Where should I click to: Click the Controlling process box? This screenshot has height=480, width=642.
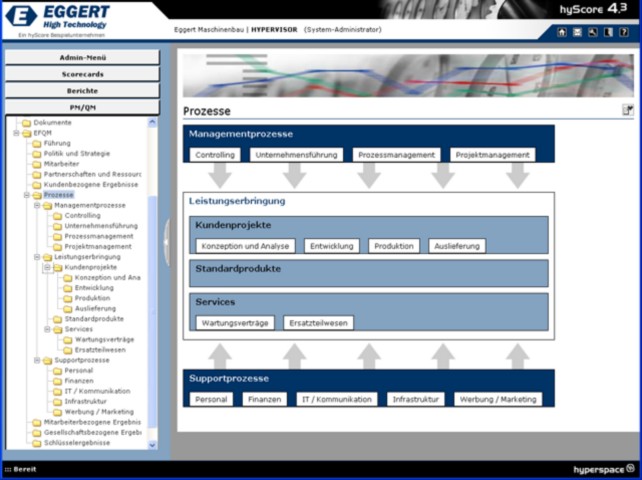coord(215,155)
